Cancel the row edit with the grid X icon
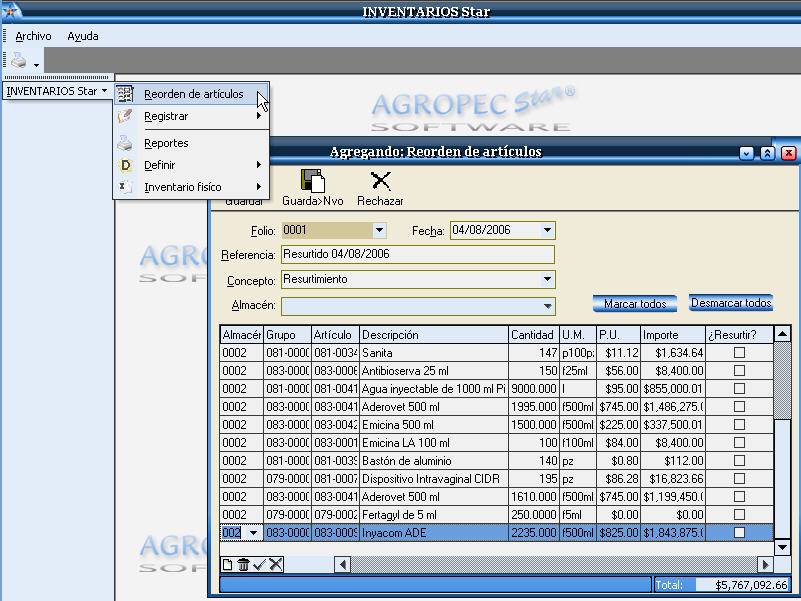Image resolution: width=801 pixels, height=601 pixels. point(276,565)
